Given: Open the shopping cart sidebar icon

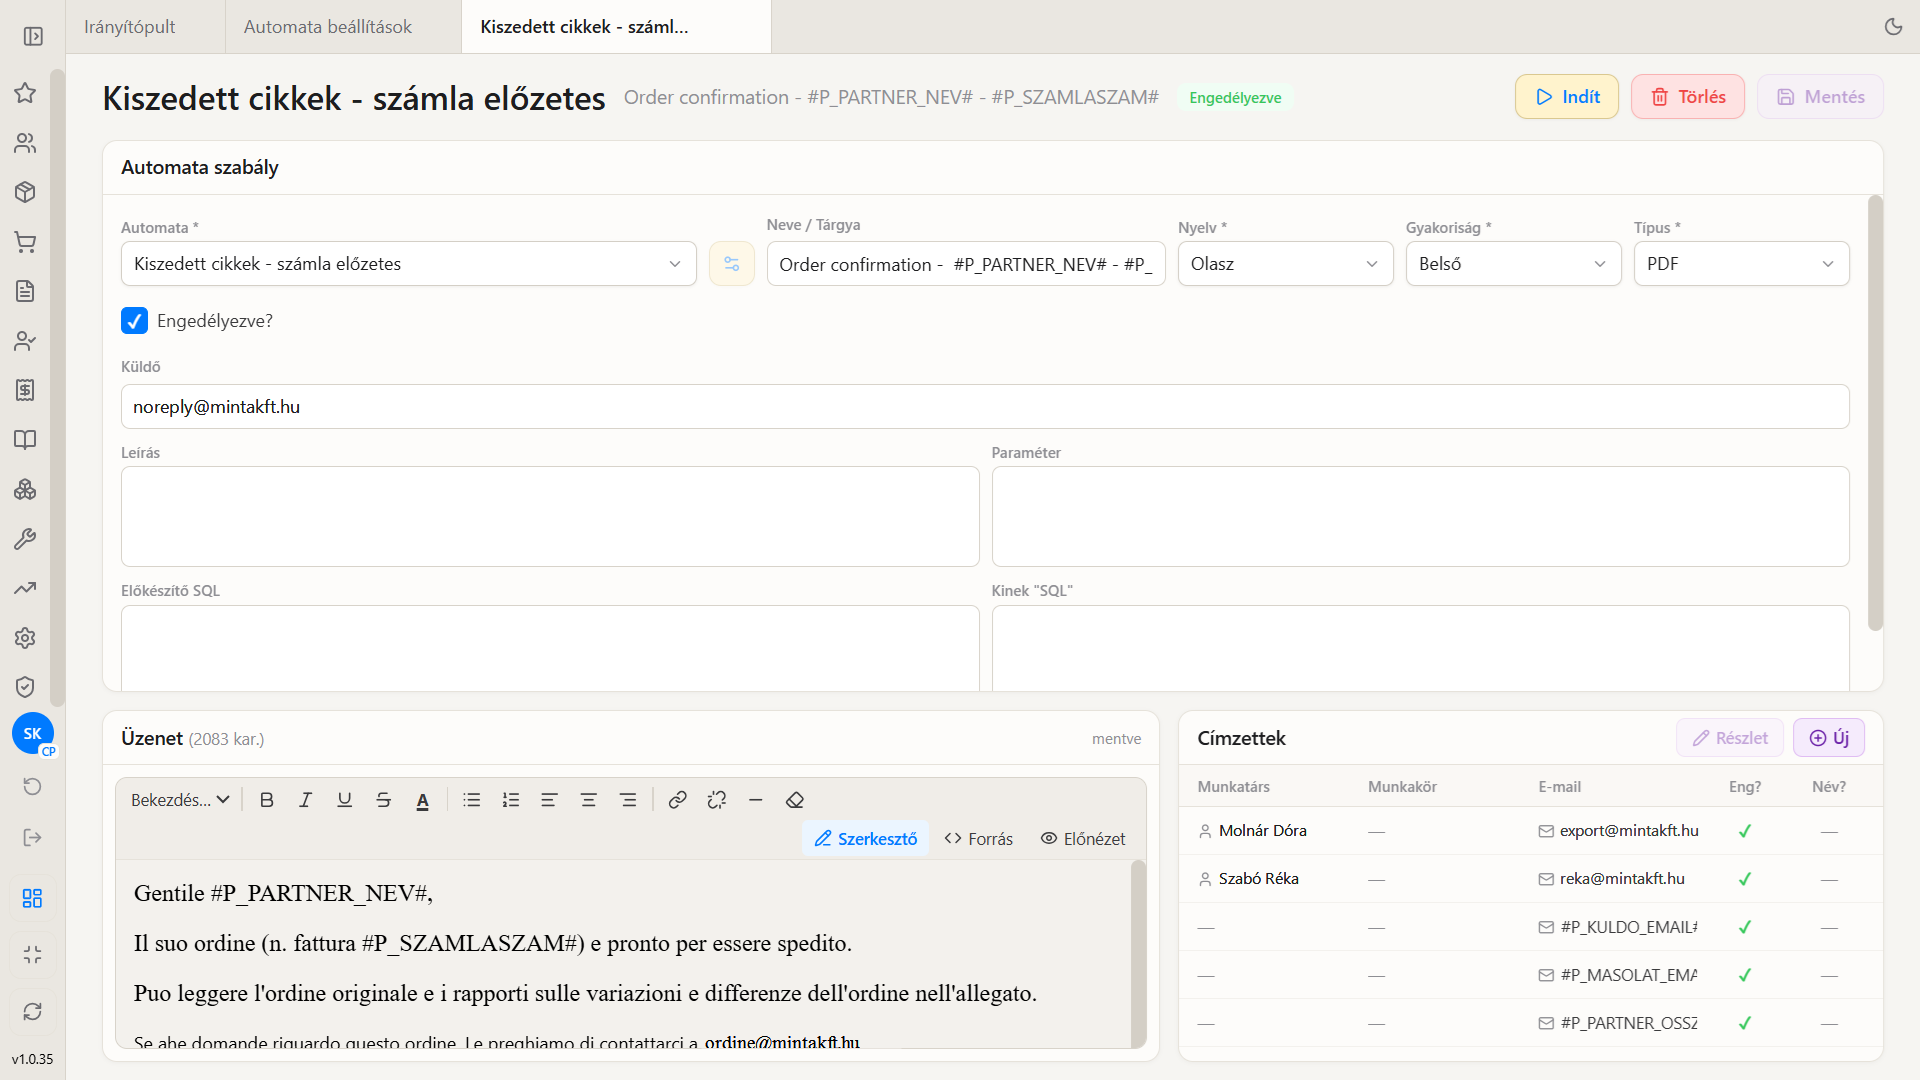Looking at the screenshot, I should coord(25,242).
